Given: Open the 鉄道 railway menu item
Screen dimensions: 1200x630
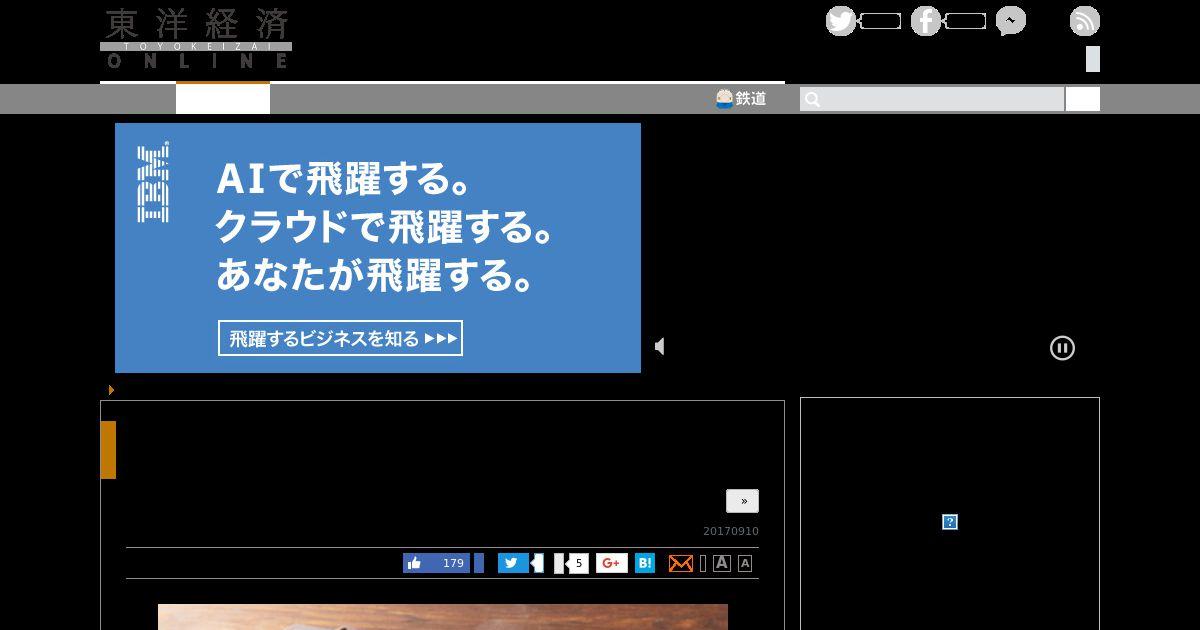Looking at the screenshot, I should 741,98.
